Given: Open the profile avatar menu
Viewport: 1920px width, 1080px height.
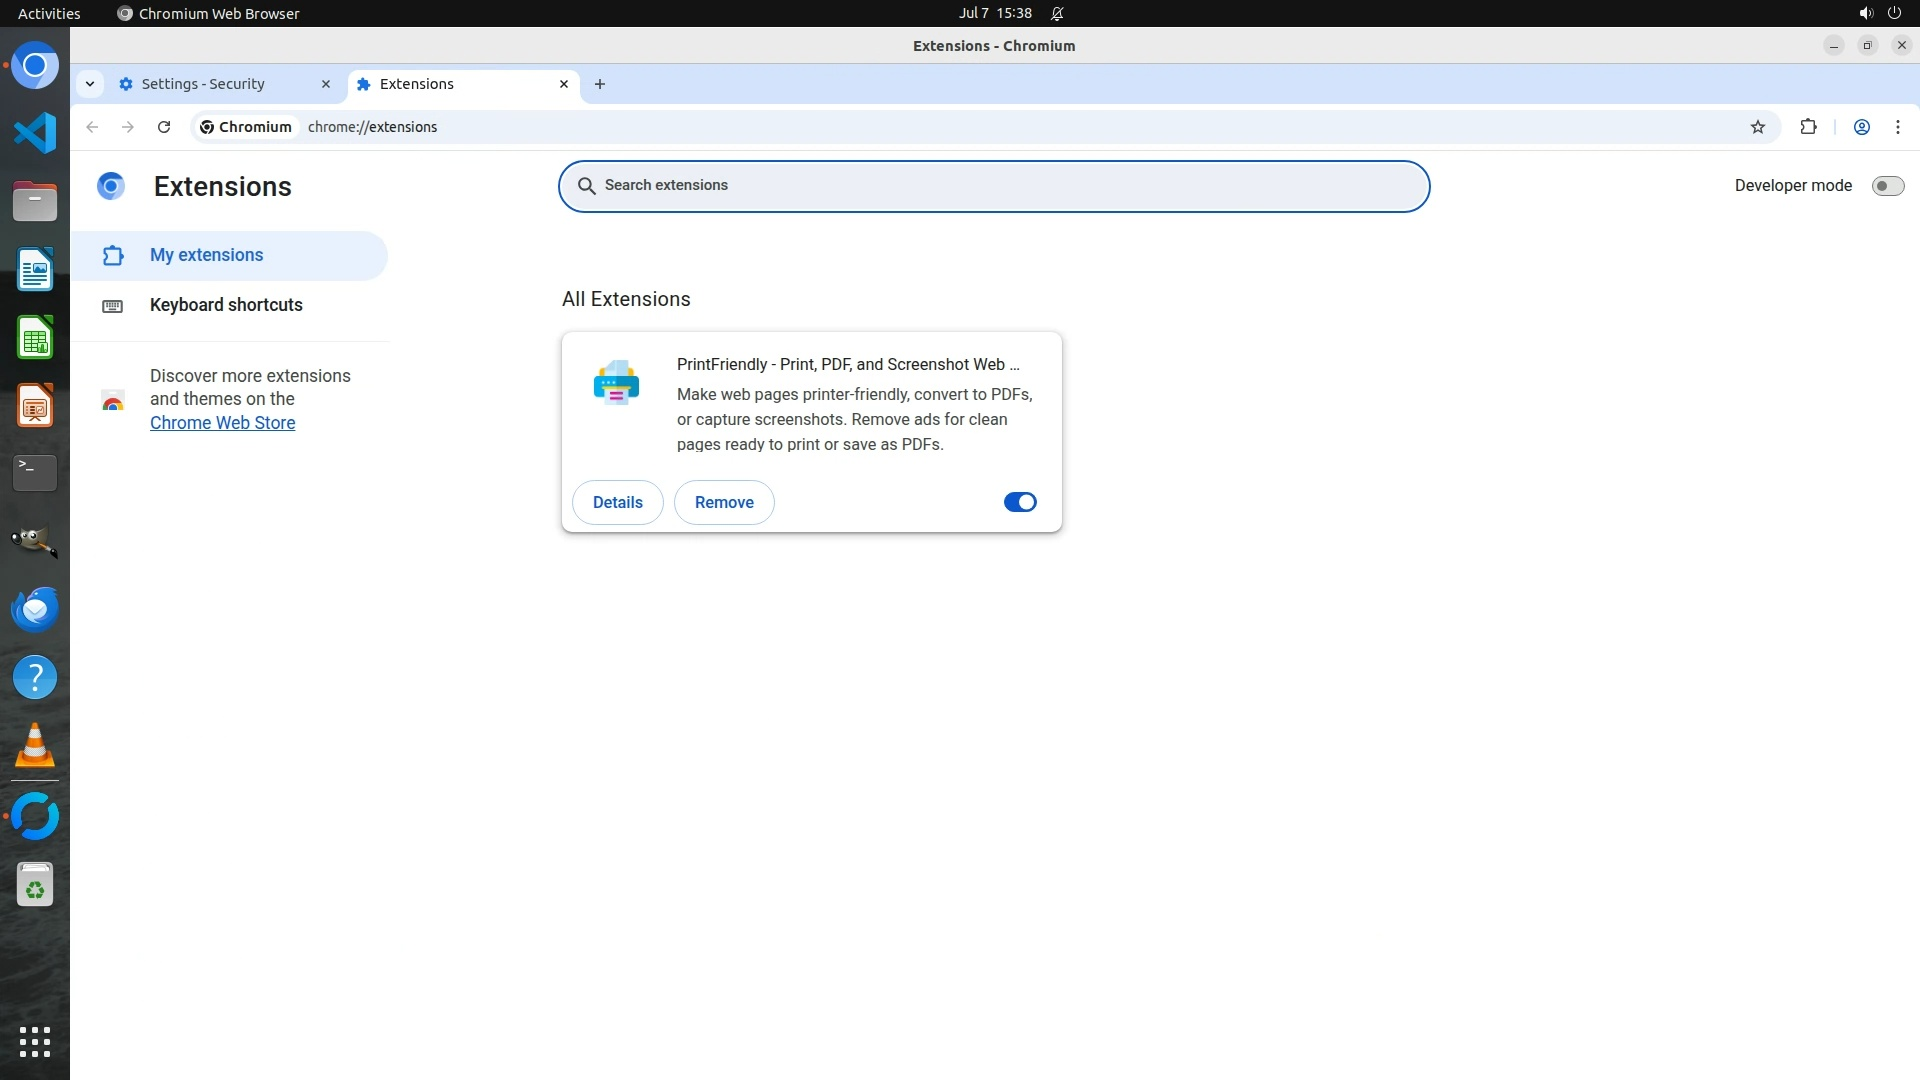Looking at the screenshot, I should (x=1862, y=127).
